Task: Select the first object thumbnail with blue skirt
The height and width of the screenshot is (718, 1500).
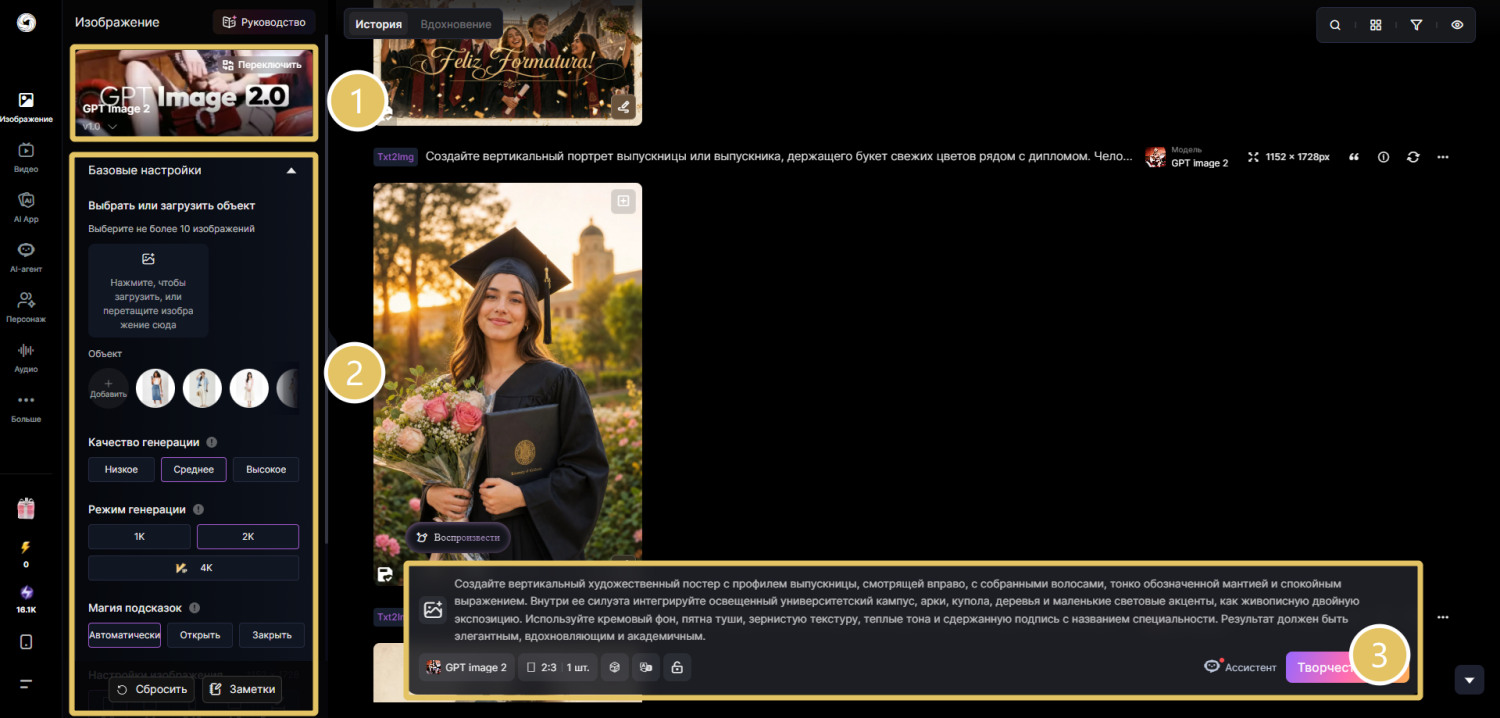Action: [x=155, y=388]
